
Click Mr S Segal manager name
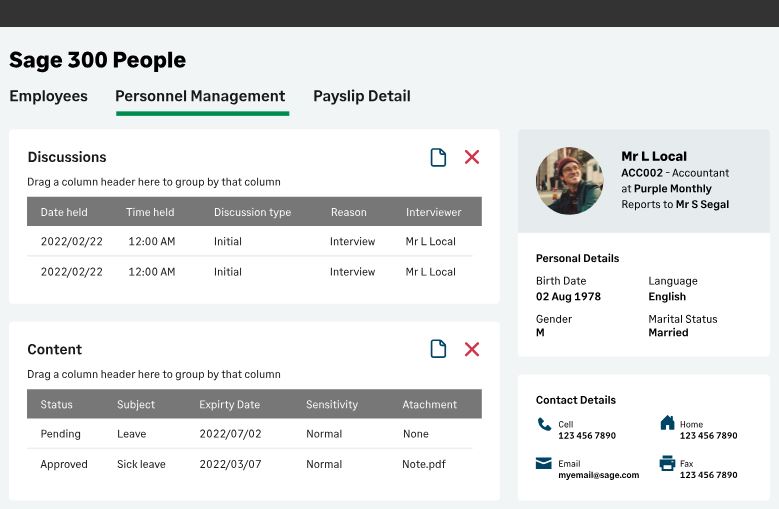pos(702,204)
